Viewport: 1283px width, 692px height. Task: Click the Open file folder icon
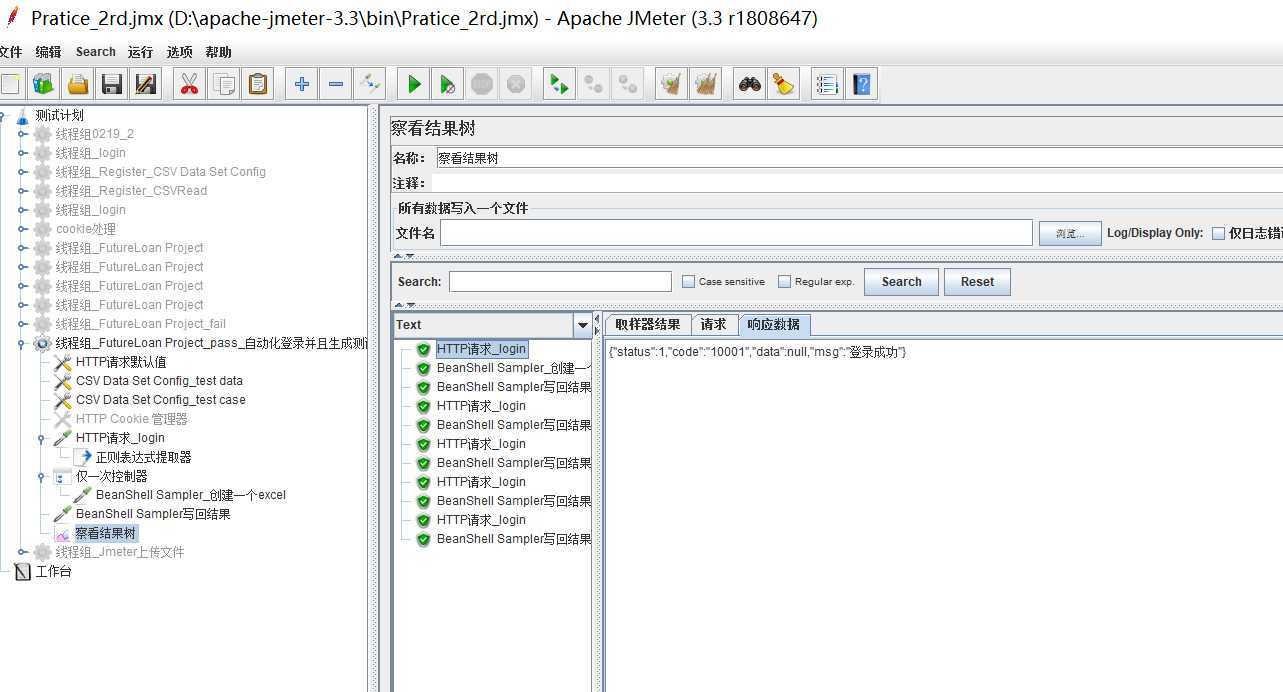tap(78, 84)
